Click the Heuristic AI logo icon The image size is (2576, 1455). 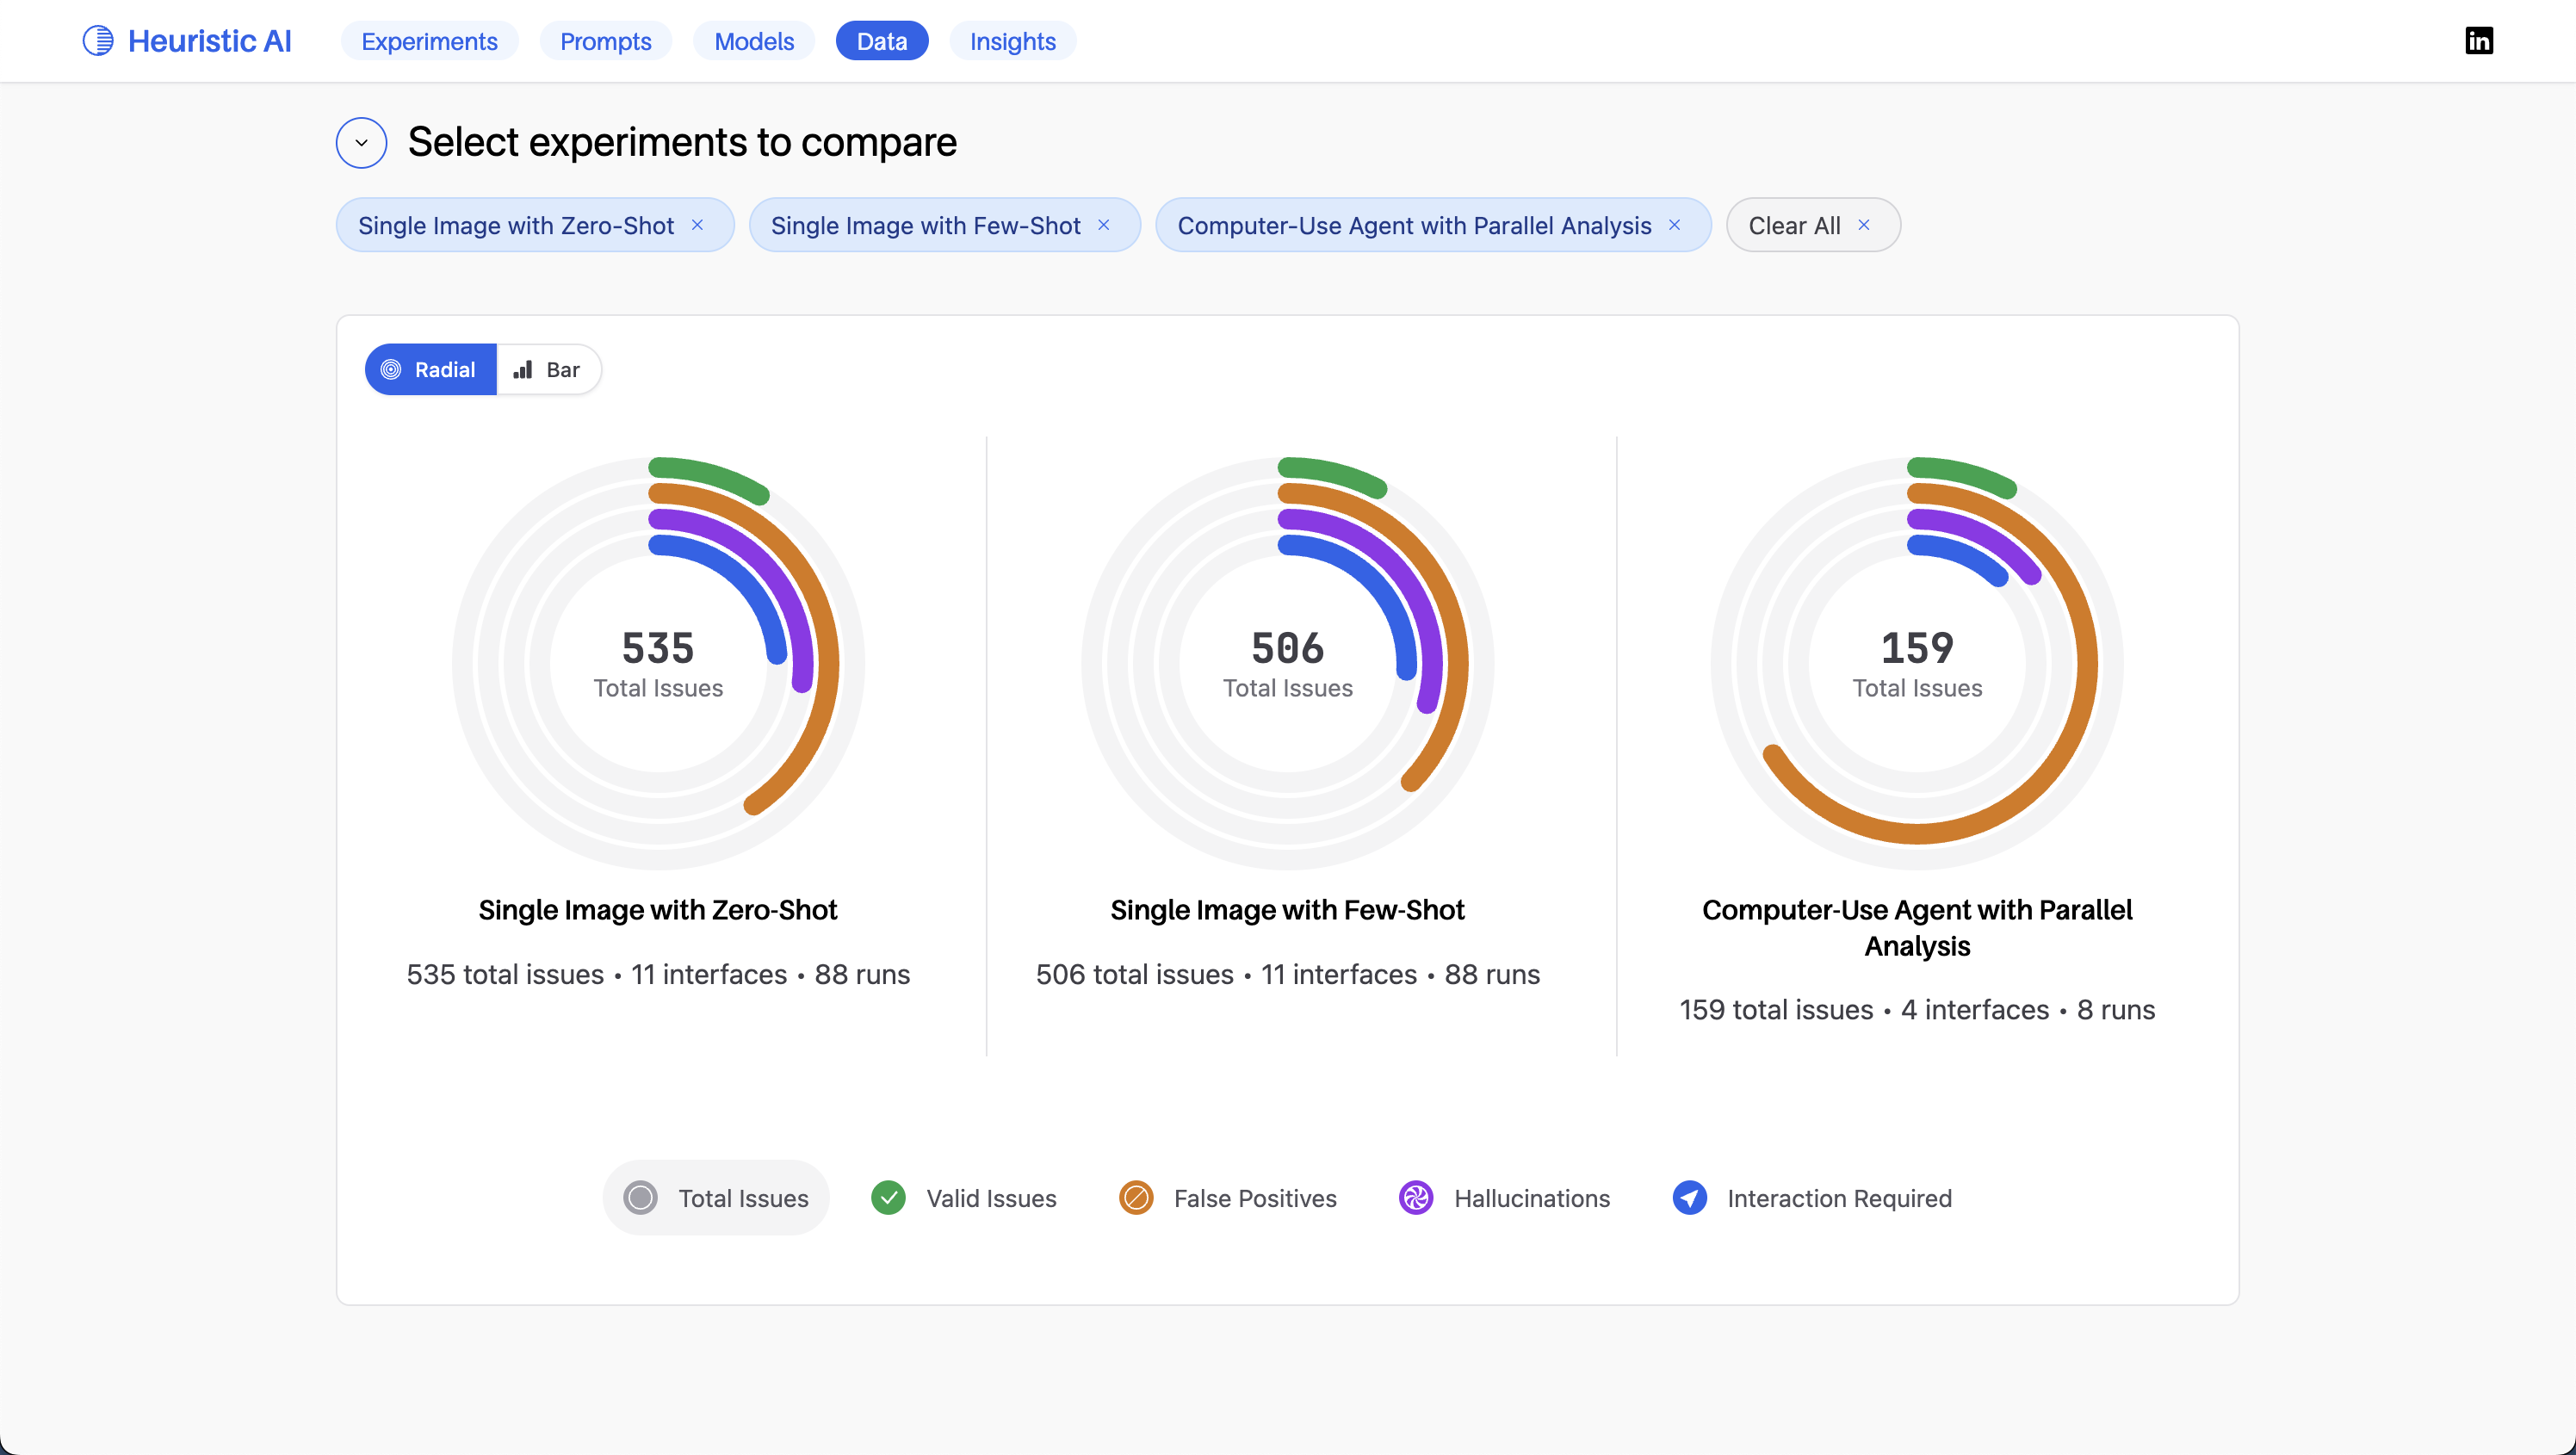click(x=98, y=41)
